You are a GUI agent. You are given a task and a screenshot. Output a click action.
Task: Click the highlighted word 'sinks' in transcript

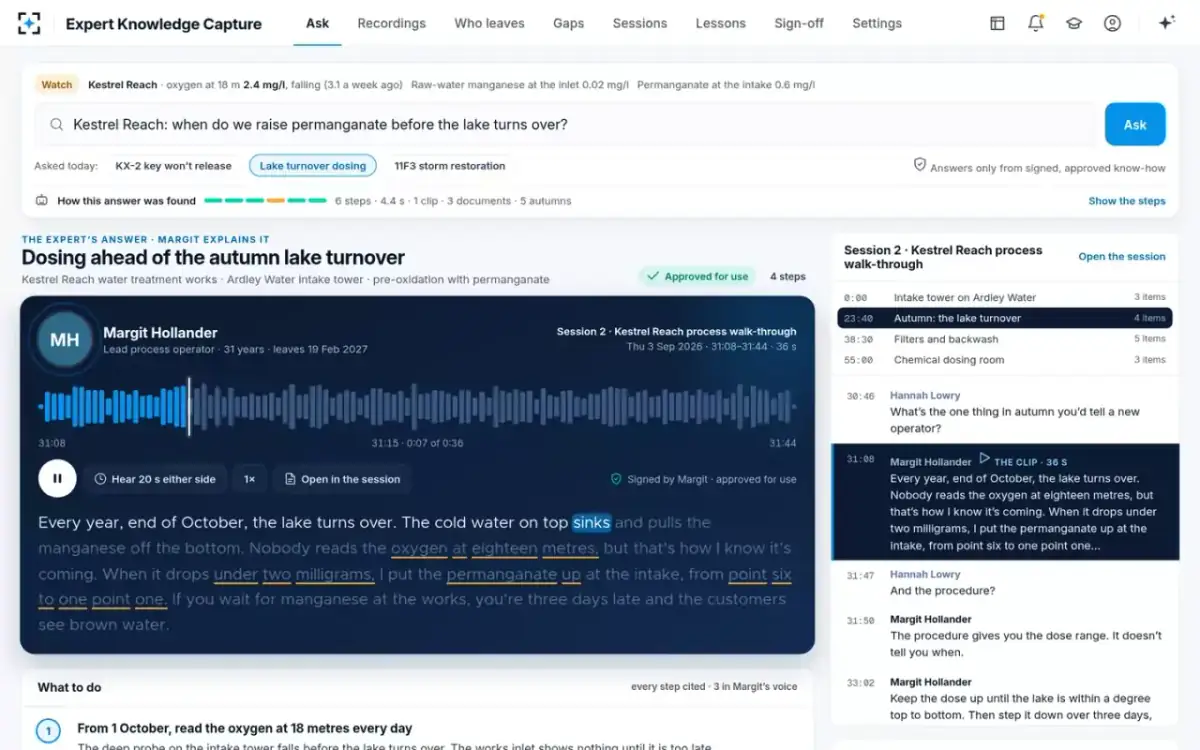click(591, 522)
